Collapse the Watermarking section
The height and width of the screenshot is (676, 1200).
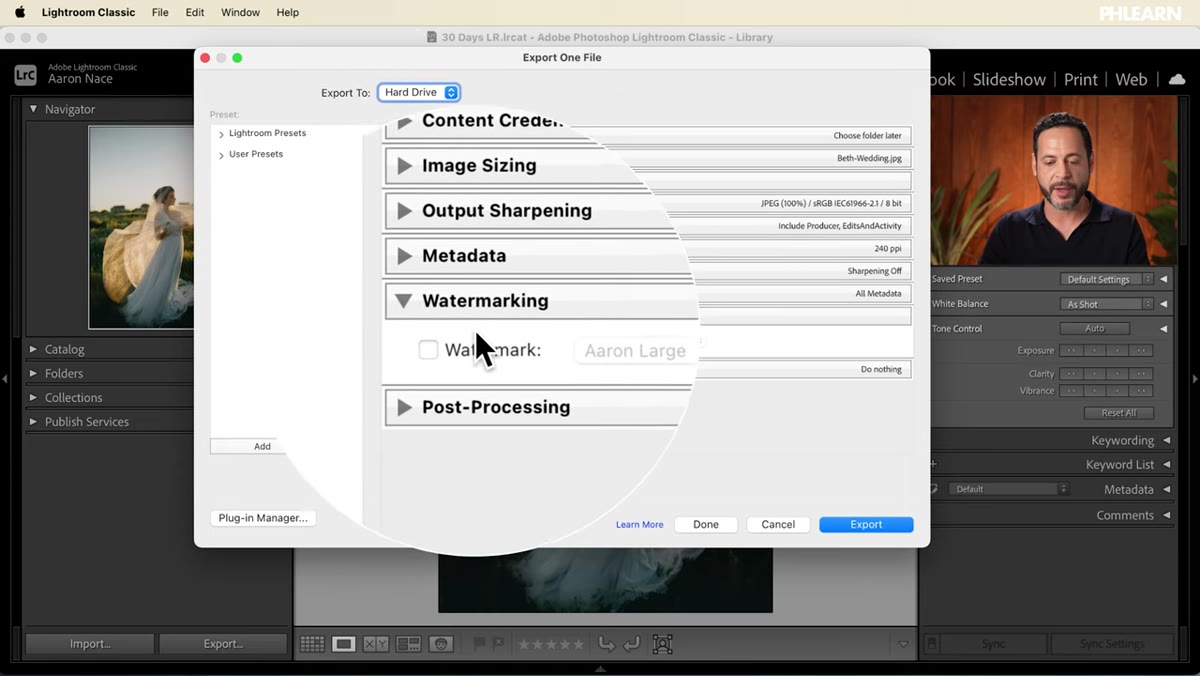click(x=404, y=300)
